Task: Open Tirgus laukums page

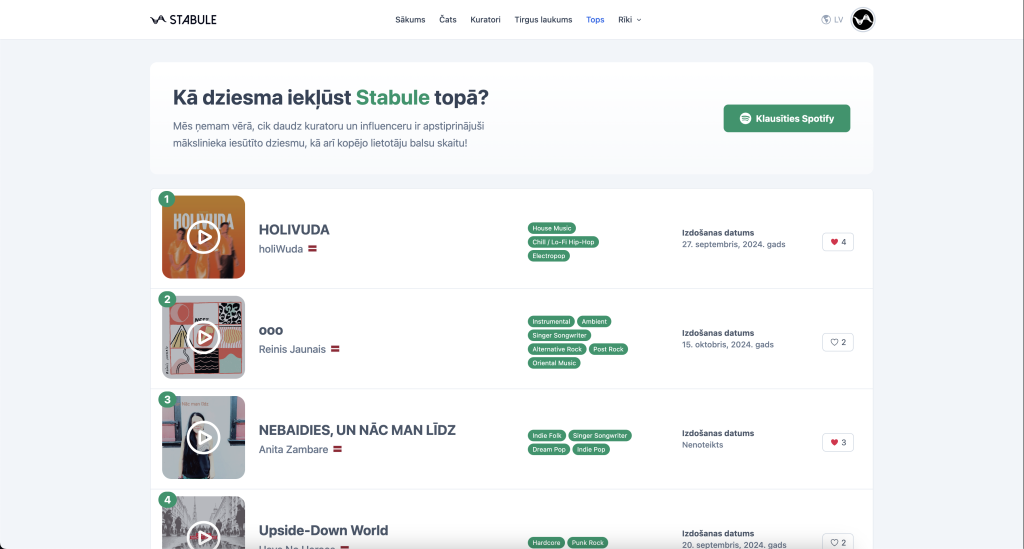Action: click(543, 19)
